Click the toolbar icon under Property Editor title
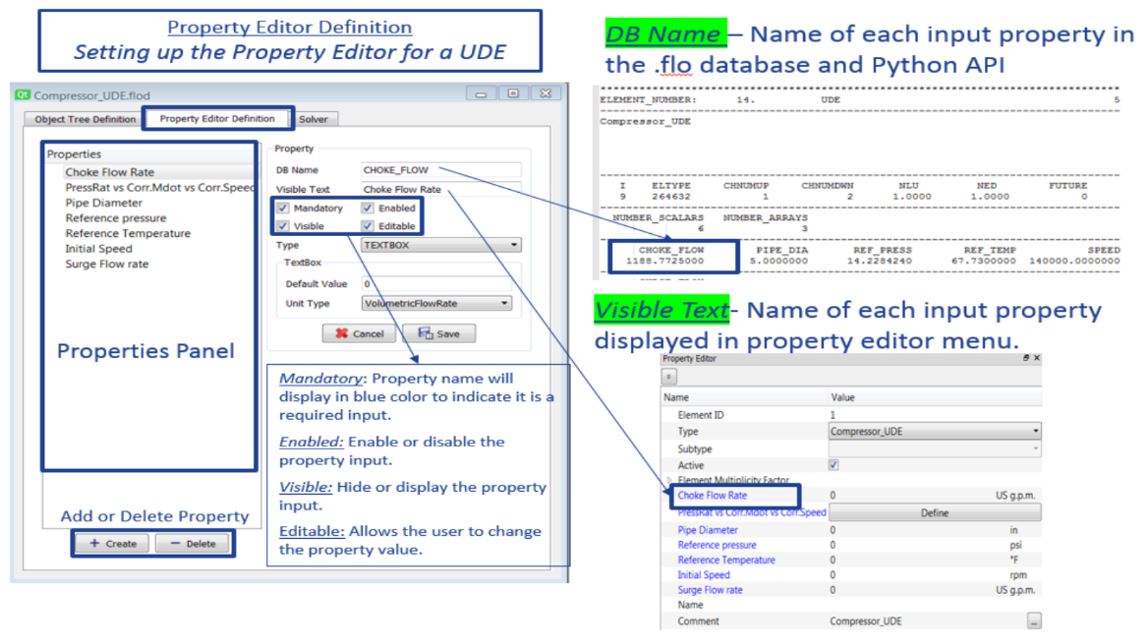1144x638 pixels. [671, 376]
